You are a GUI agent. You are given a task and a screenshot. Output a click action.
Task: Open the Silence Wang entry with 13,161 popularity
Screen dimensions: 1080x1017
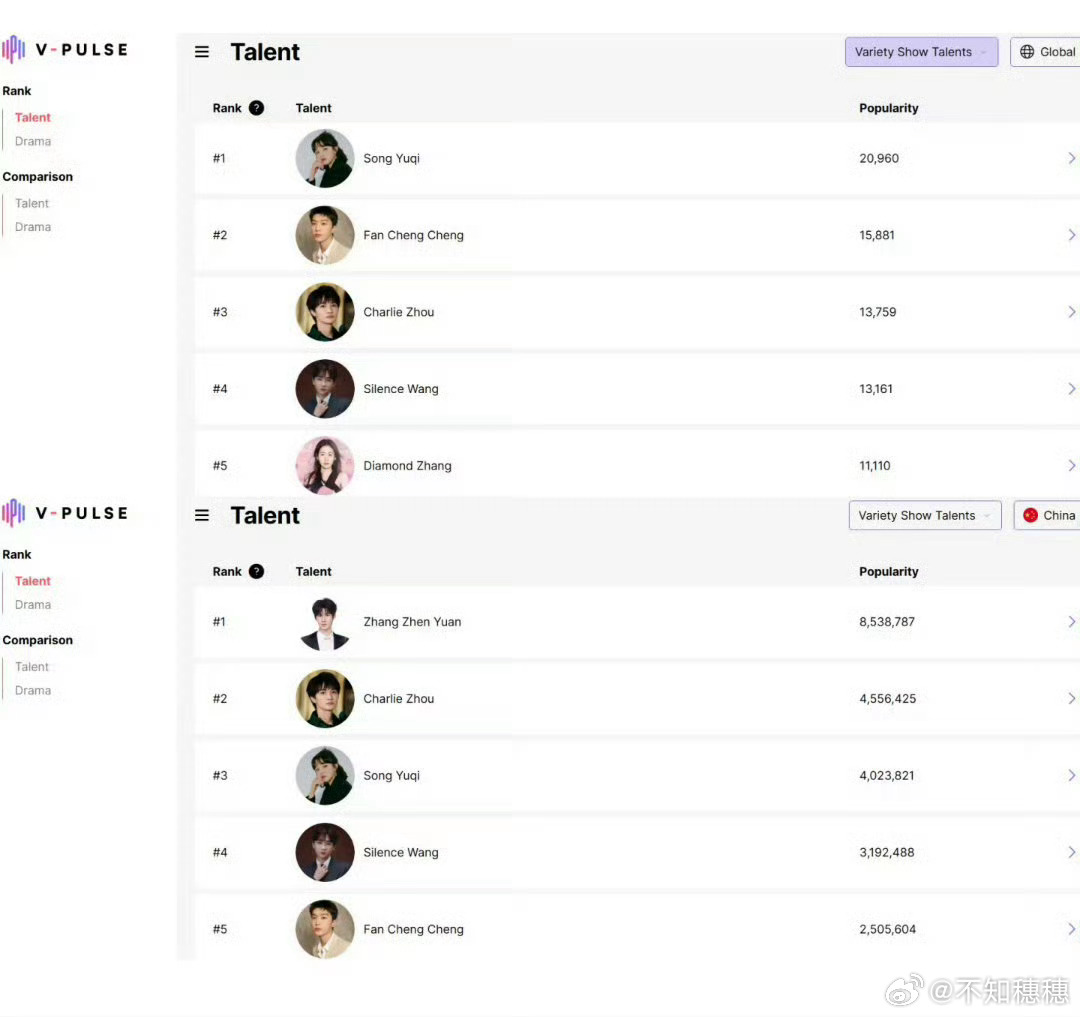point(637,389)
